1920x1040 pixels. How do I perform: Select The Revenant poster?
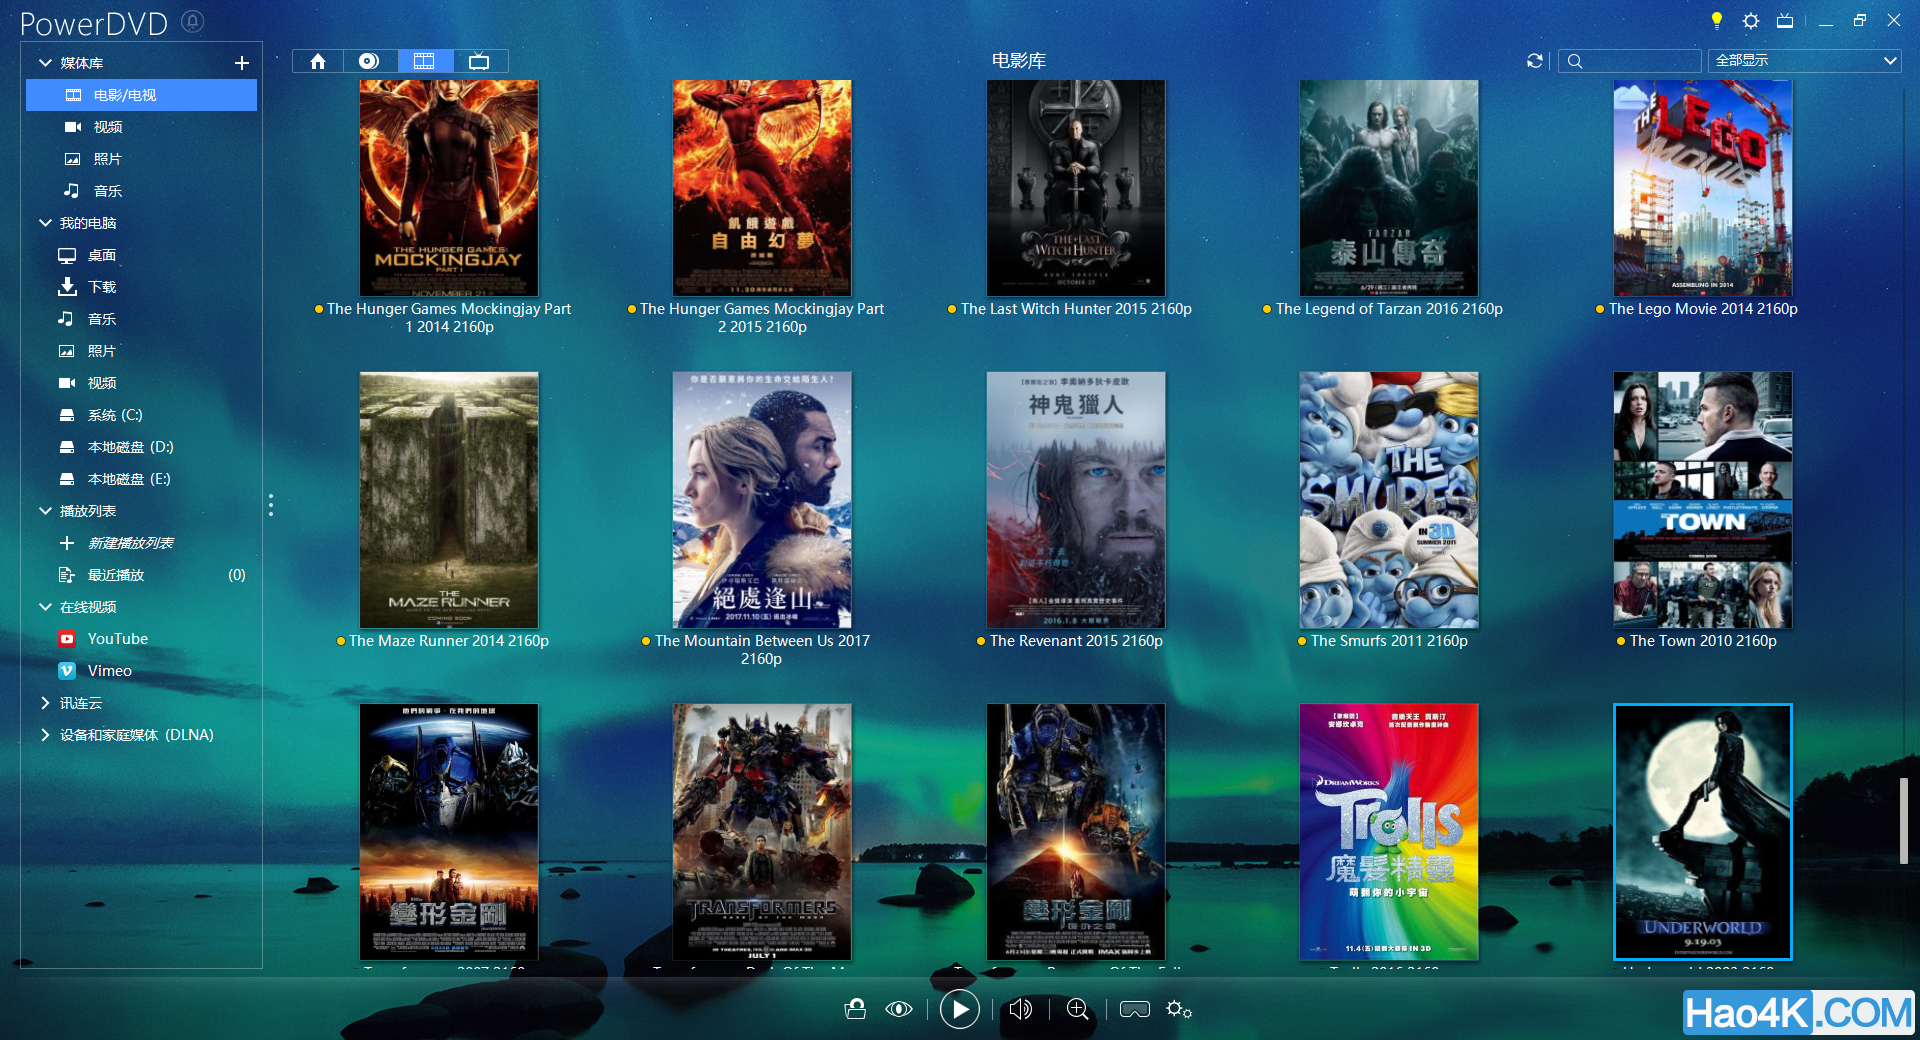tap(1076, 500)
